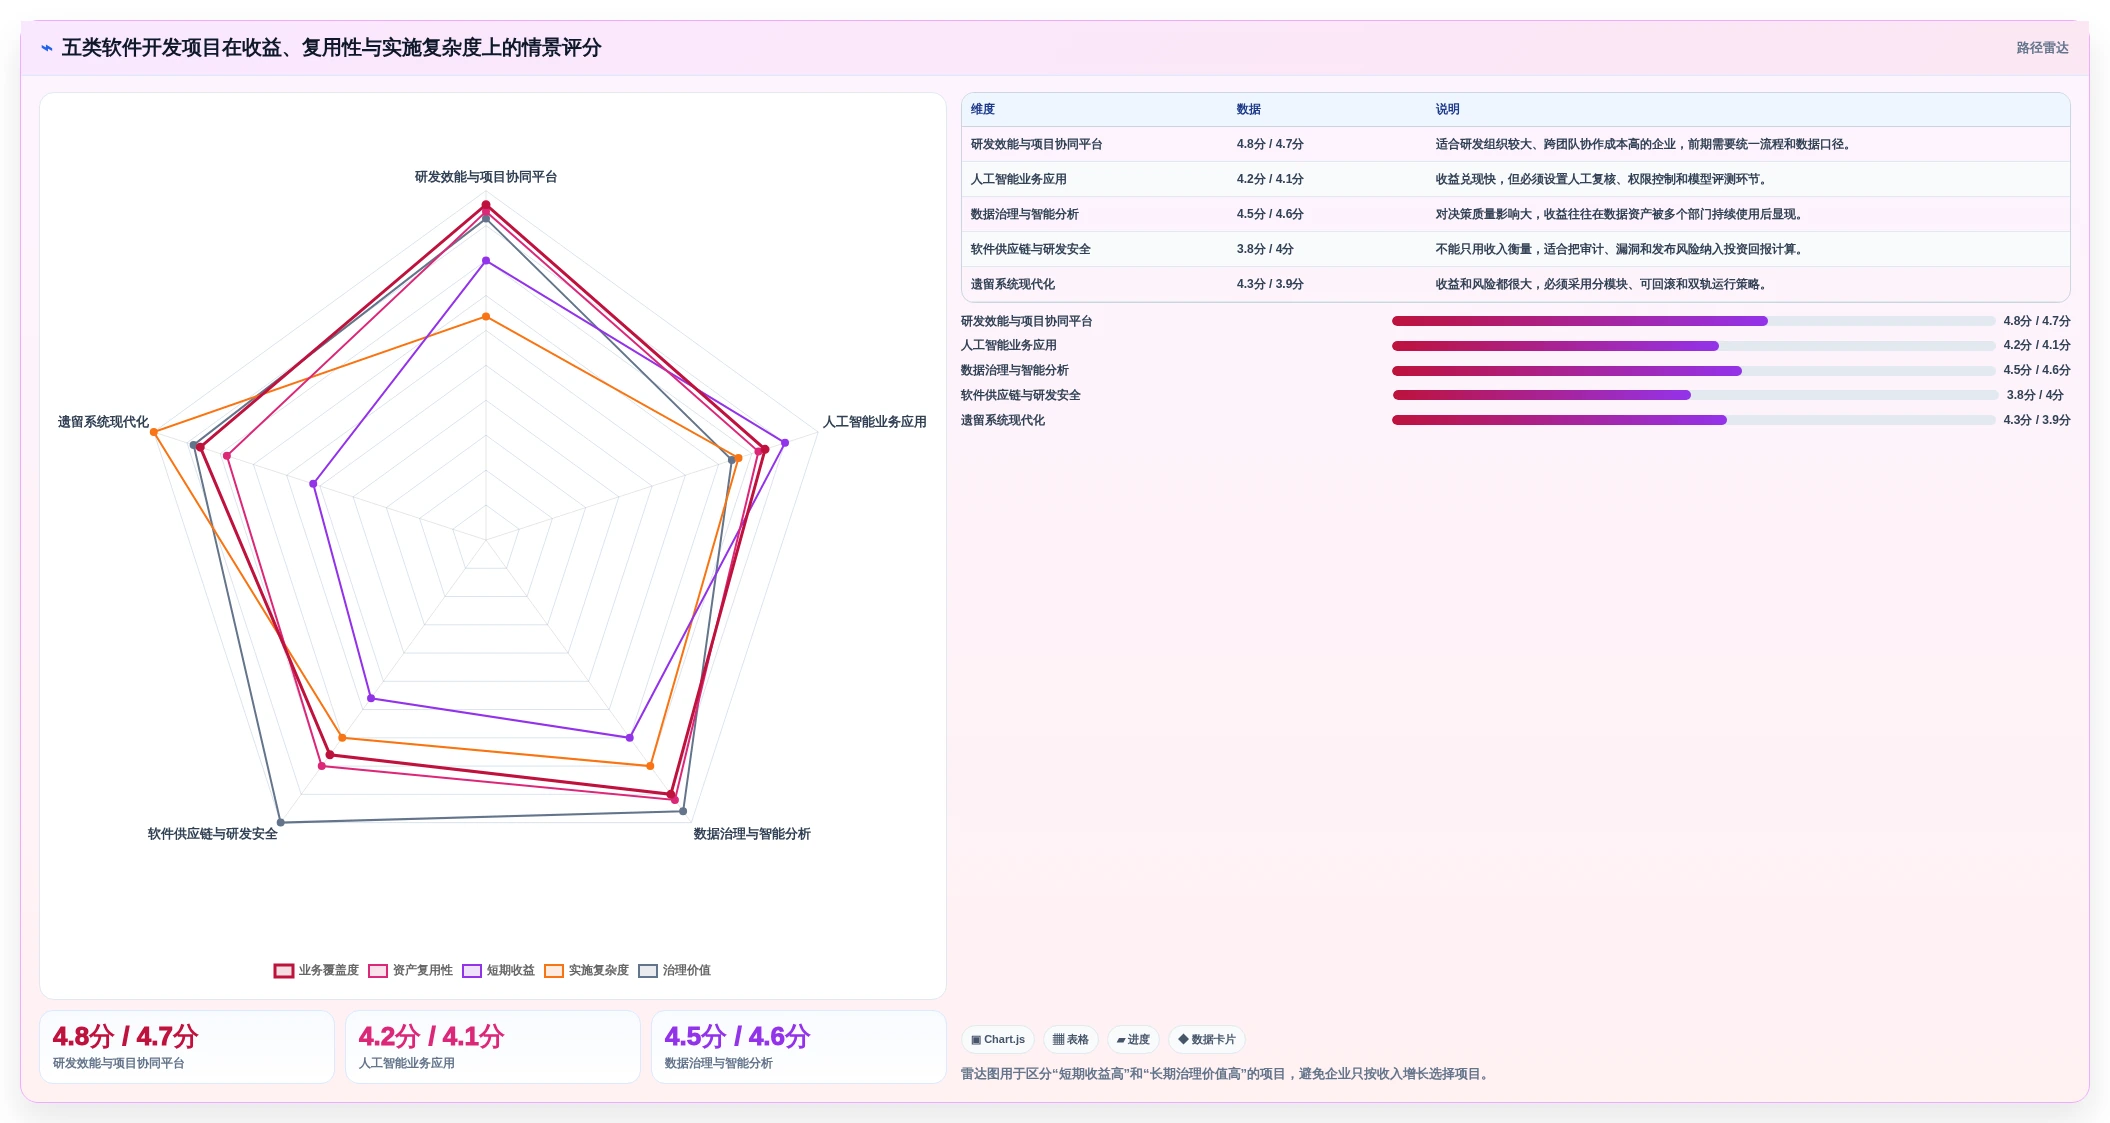Select the 人工智能业务应用 table row name
The height and width of the screenshot is (1123, 2110).
[1018, 179]
